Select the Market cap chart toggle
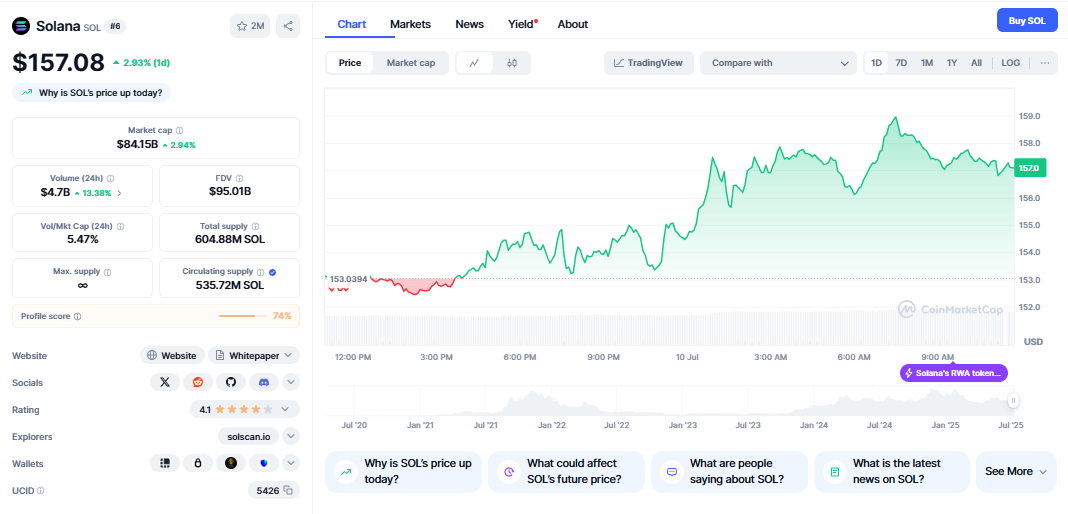The width and height of the screenshot is (1068, 514). pyautogui.click(x=411, y=63)
